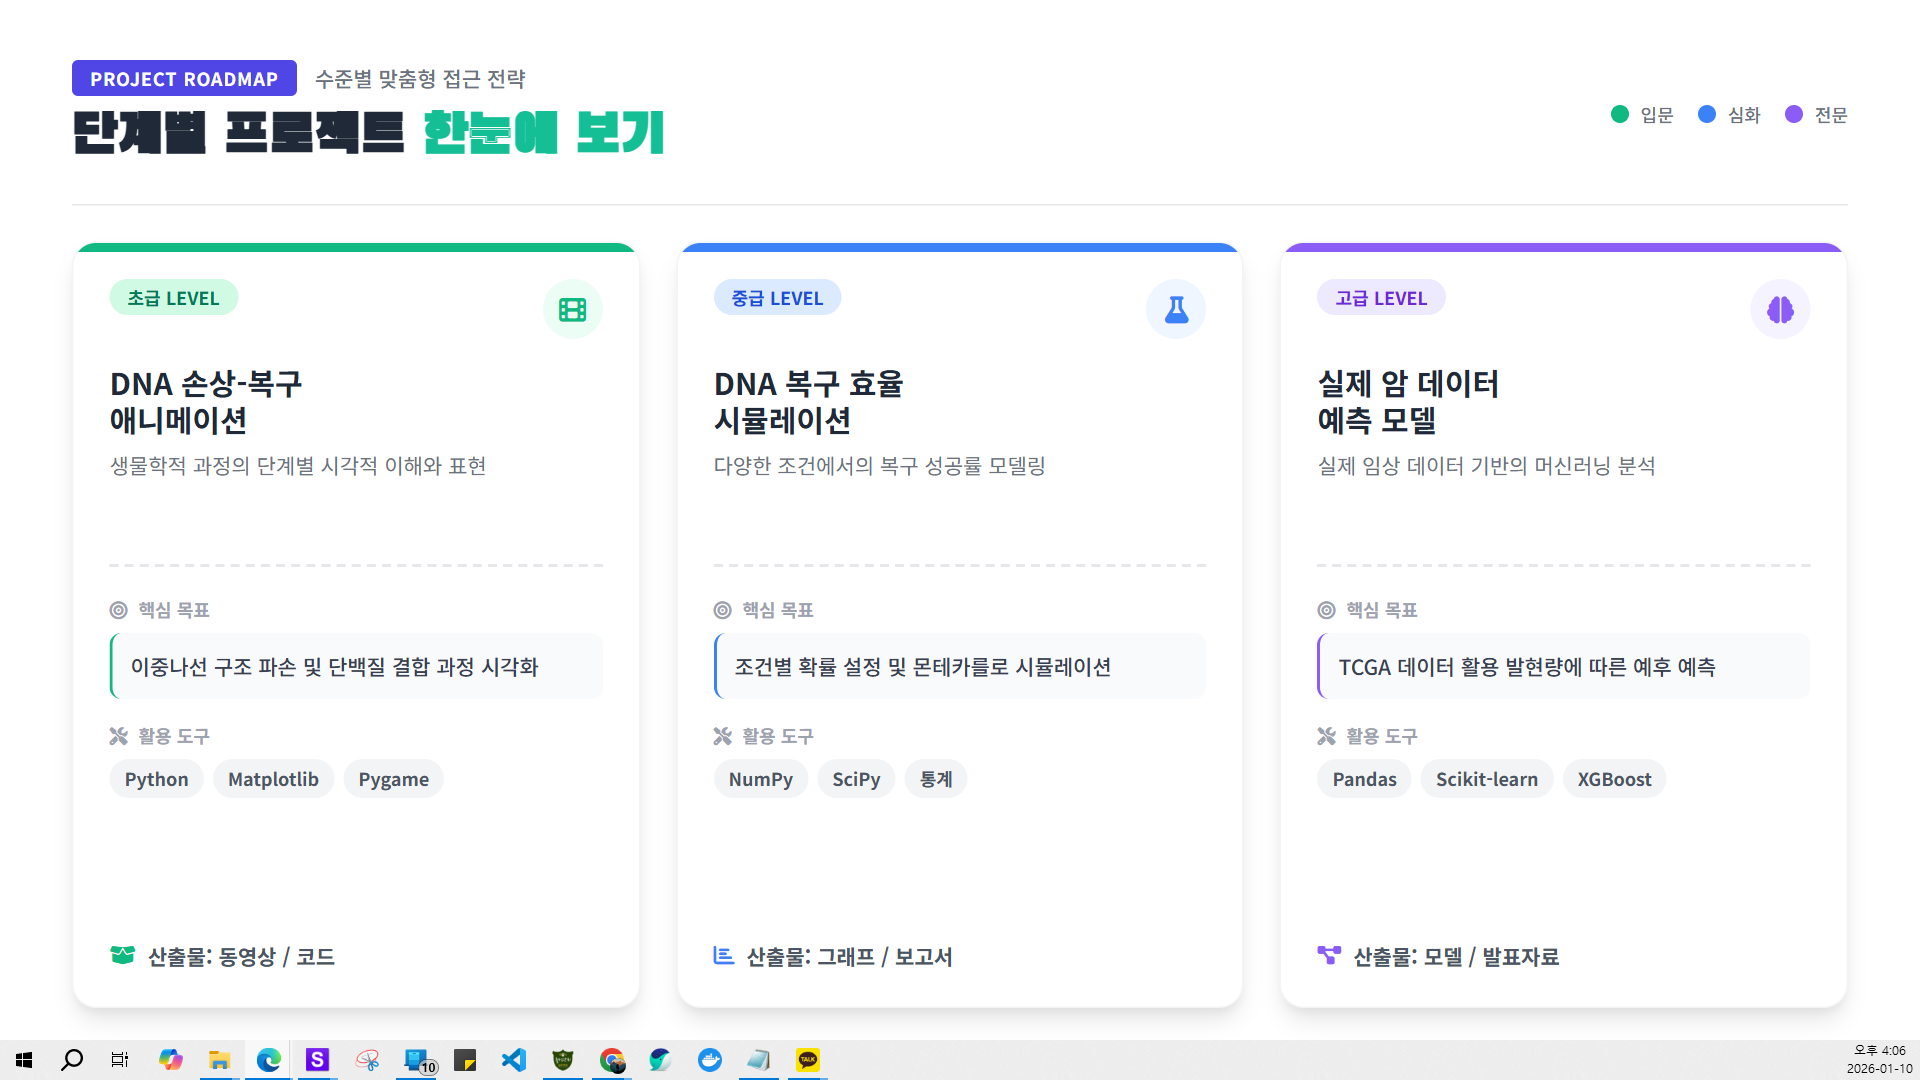Viewport: 1920px width, 1080px height.
Task: Click the TCGA 데이터 core goal box
Action: (x=1563, y=667)
